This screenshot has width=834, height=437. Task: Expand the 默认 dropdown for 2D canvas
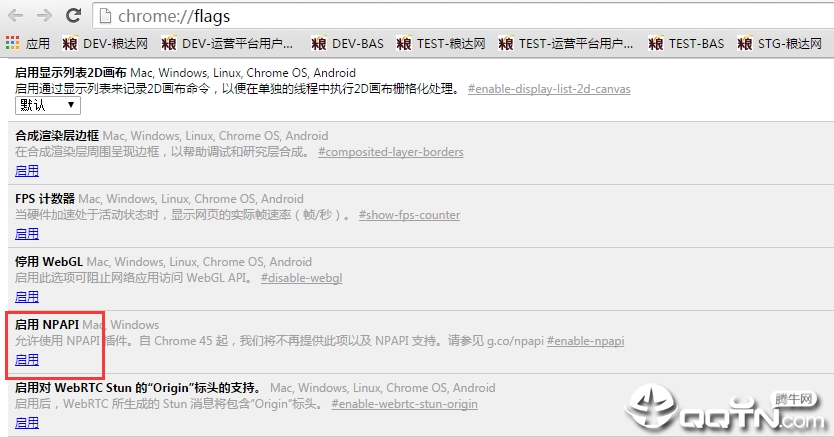pyautogui.click(x=48, y=105)
